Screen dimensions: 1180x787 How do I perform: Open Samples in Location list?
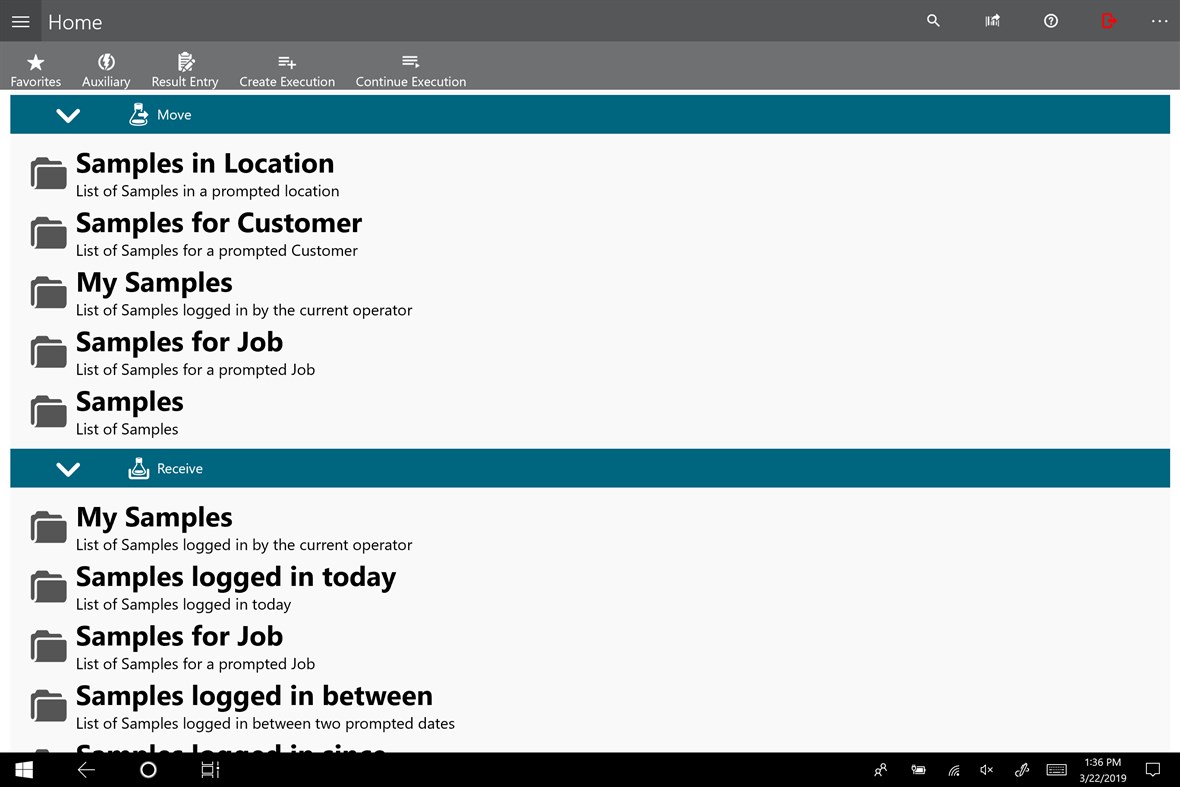(204, 163)
